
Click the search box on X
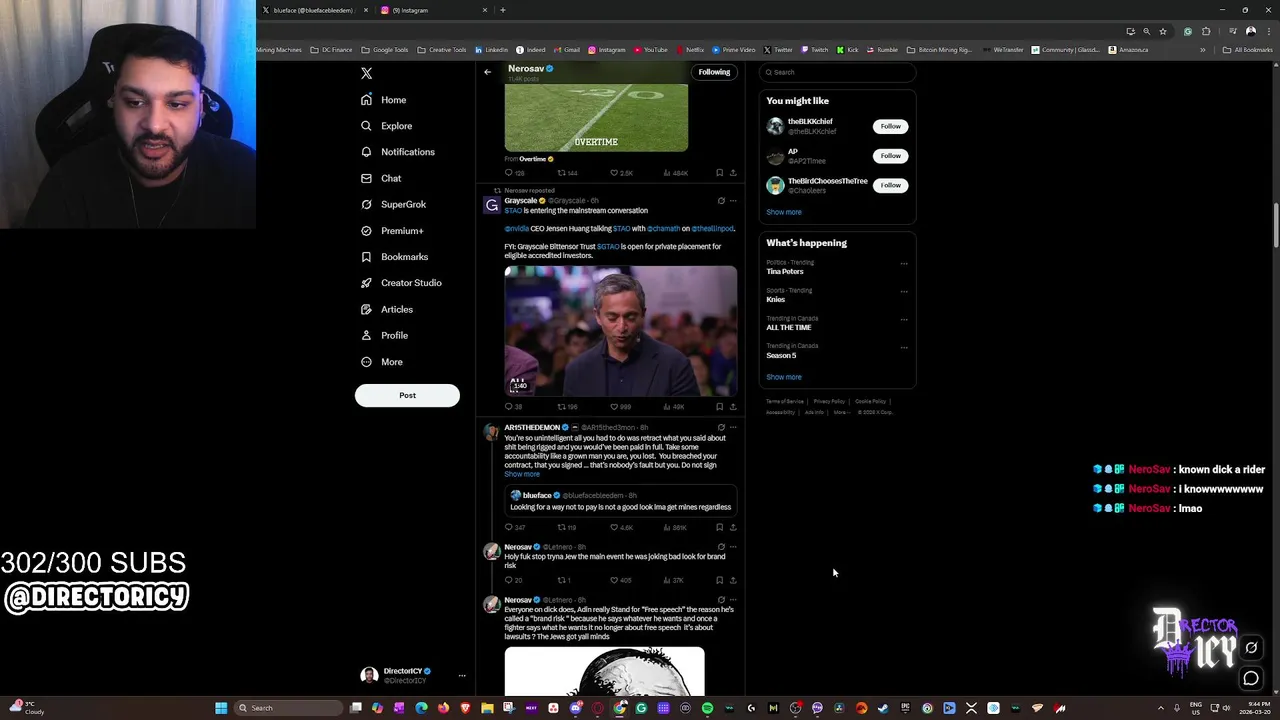click(837, 72)
